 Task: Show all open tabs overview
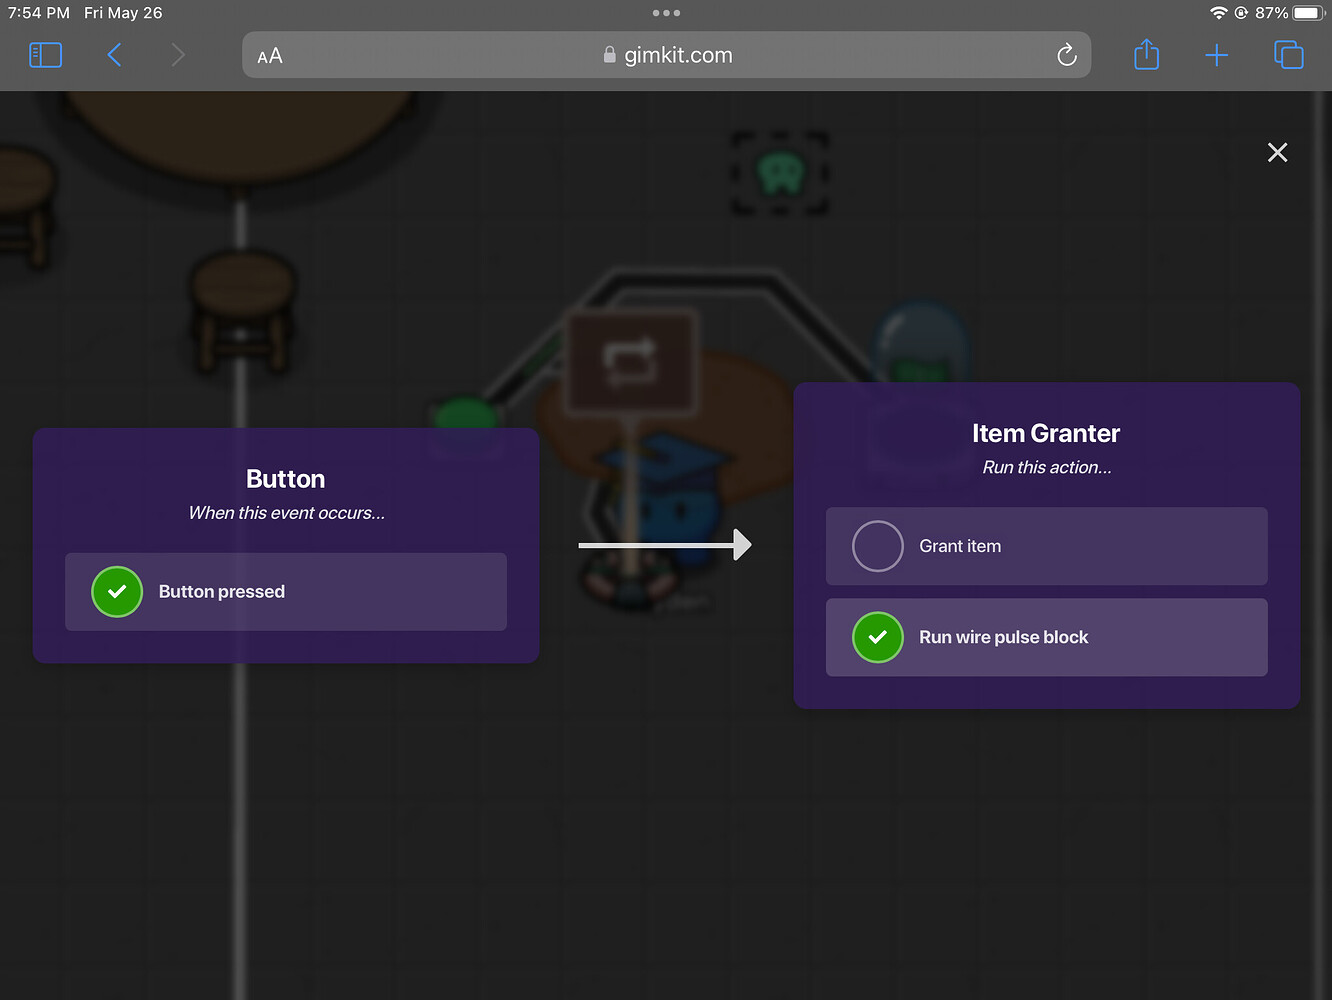click(1289, 55)
